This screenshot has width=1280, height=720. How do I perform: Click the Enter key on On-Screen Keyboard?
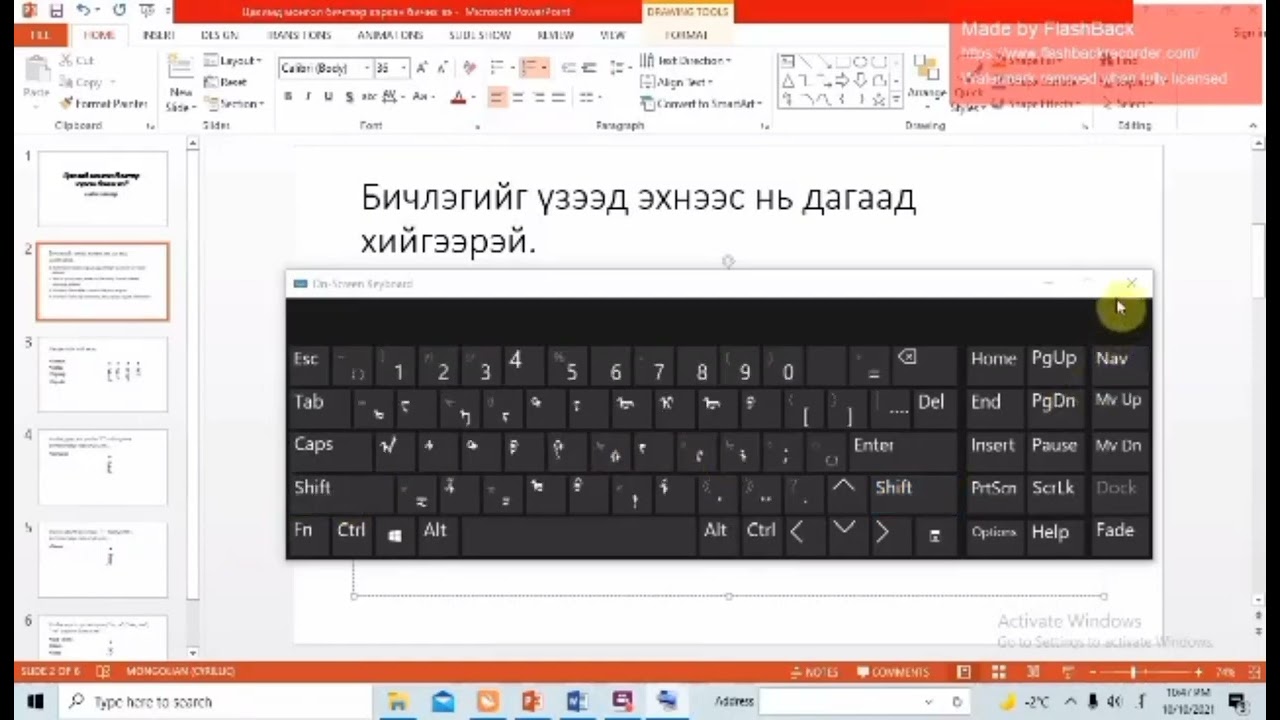click(x=901, y=450)
